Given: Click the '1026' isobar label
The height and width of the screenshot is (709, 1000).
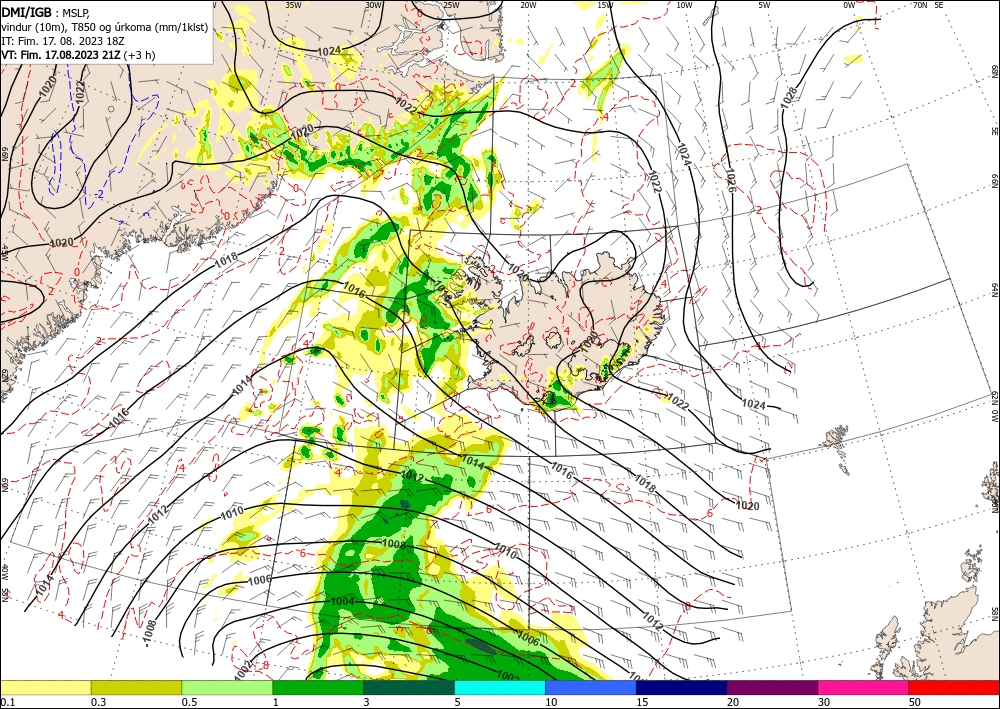Looking at the screenshot, I should click(x=731, y=180).
